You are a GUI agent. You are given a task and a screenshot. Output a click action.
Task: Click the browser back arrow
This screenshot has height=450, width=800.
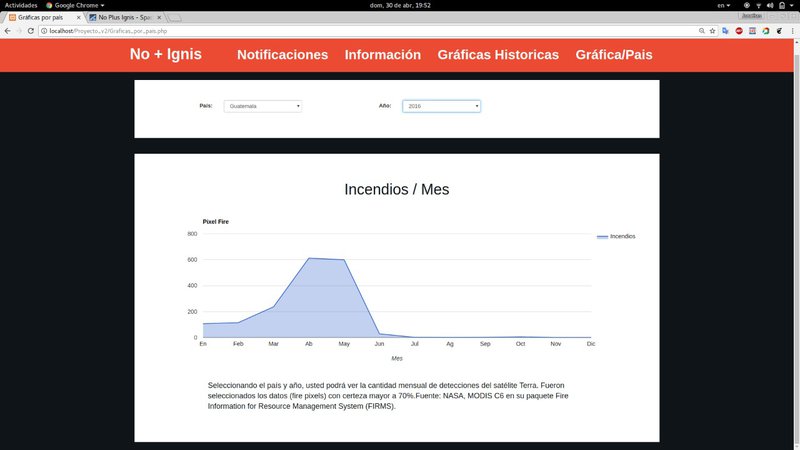[7, 31]
